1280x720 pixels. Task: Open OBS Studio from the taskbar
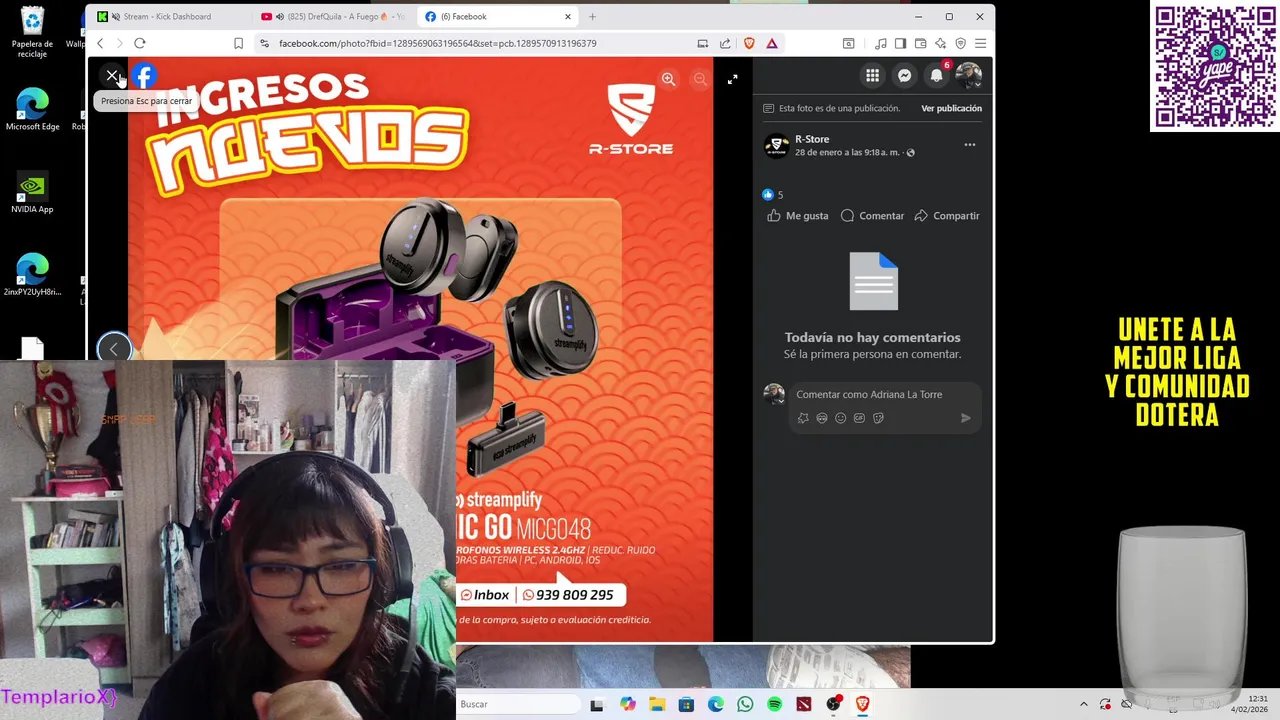[x=834, y=705]
